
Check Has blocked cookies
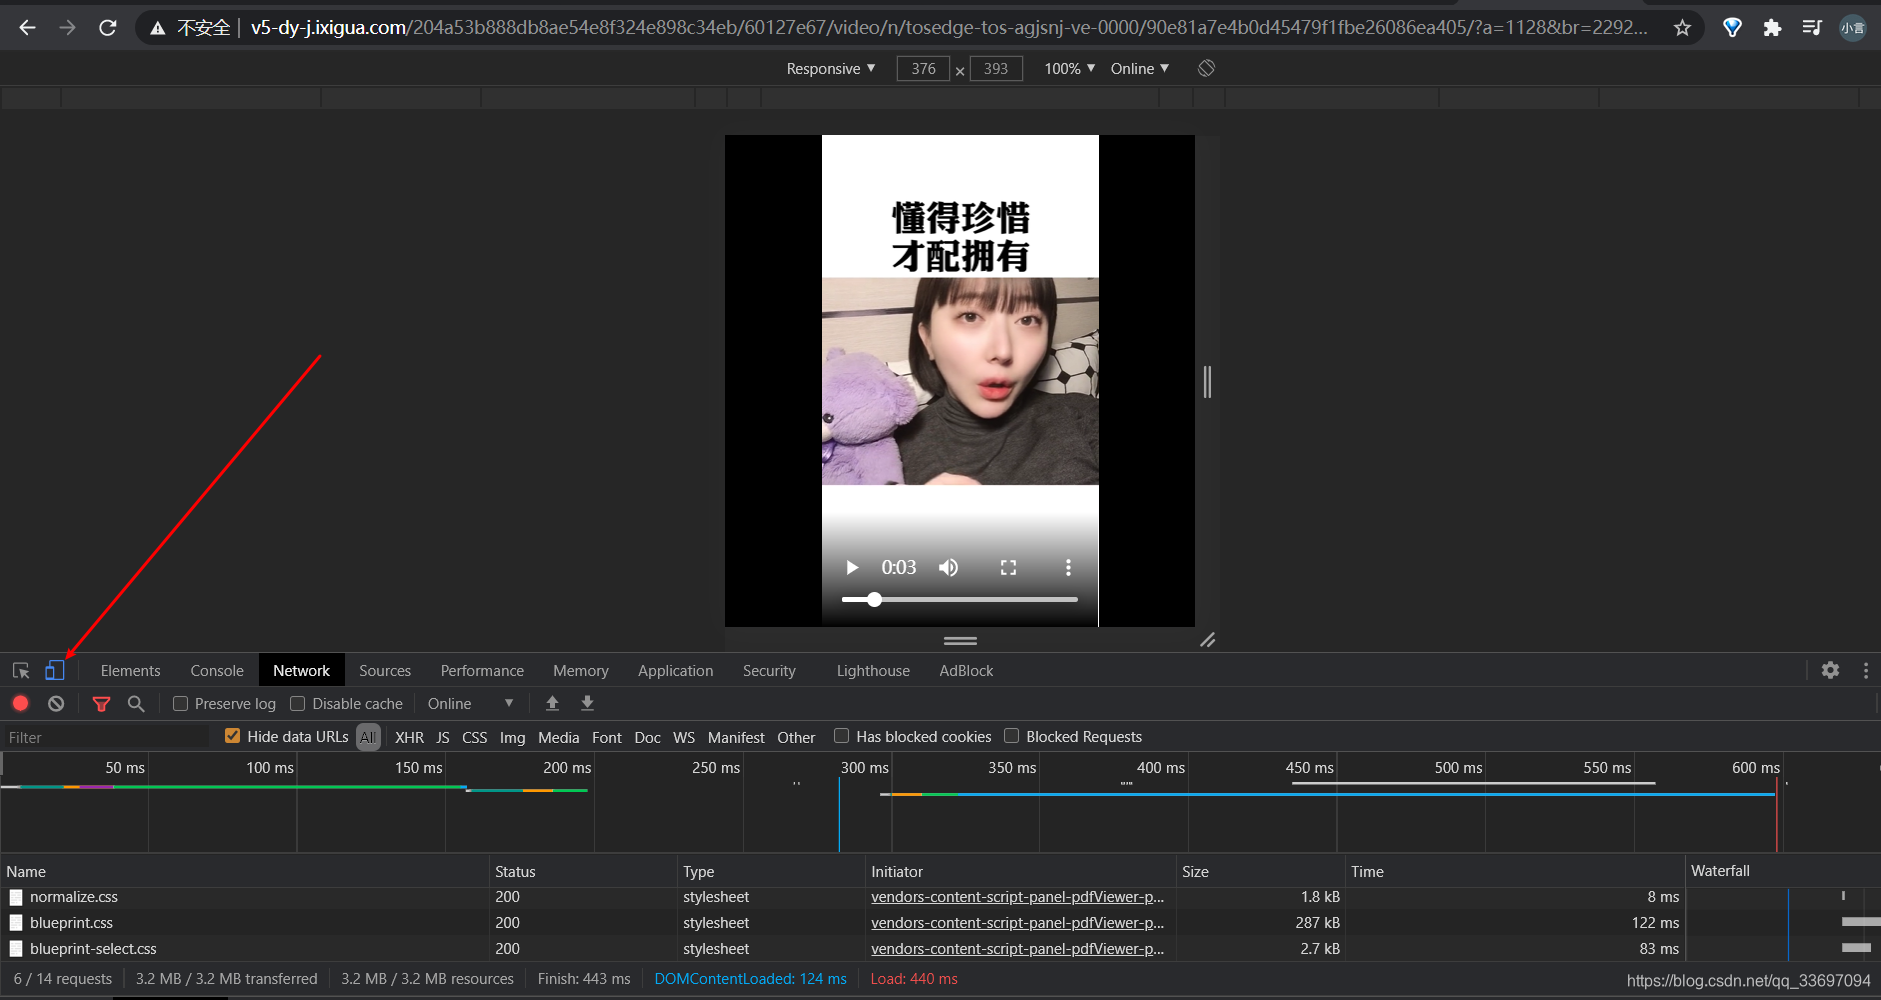click(x=841, y=736)
